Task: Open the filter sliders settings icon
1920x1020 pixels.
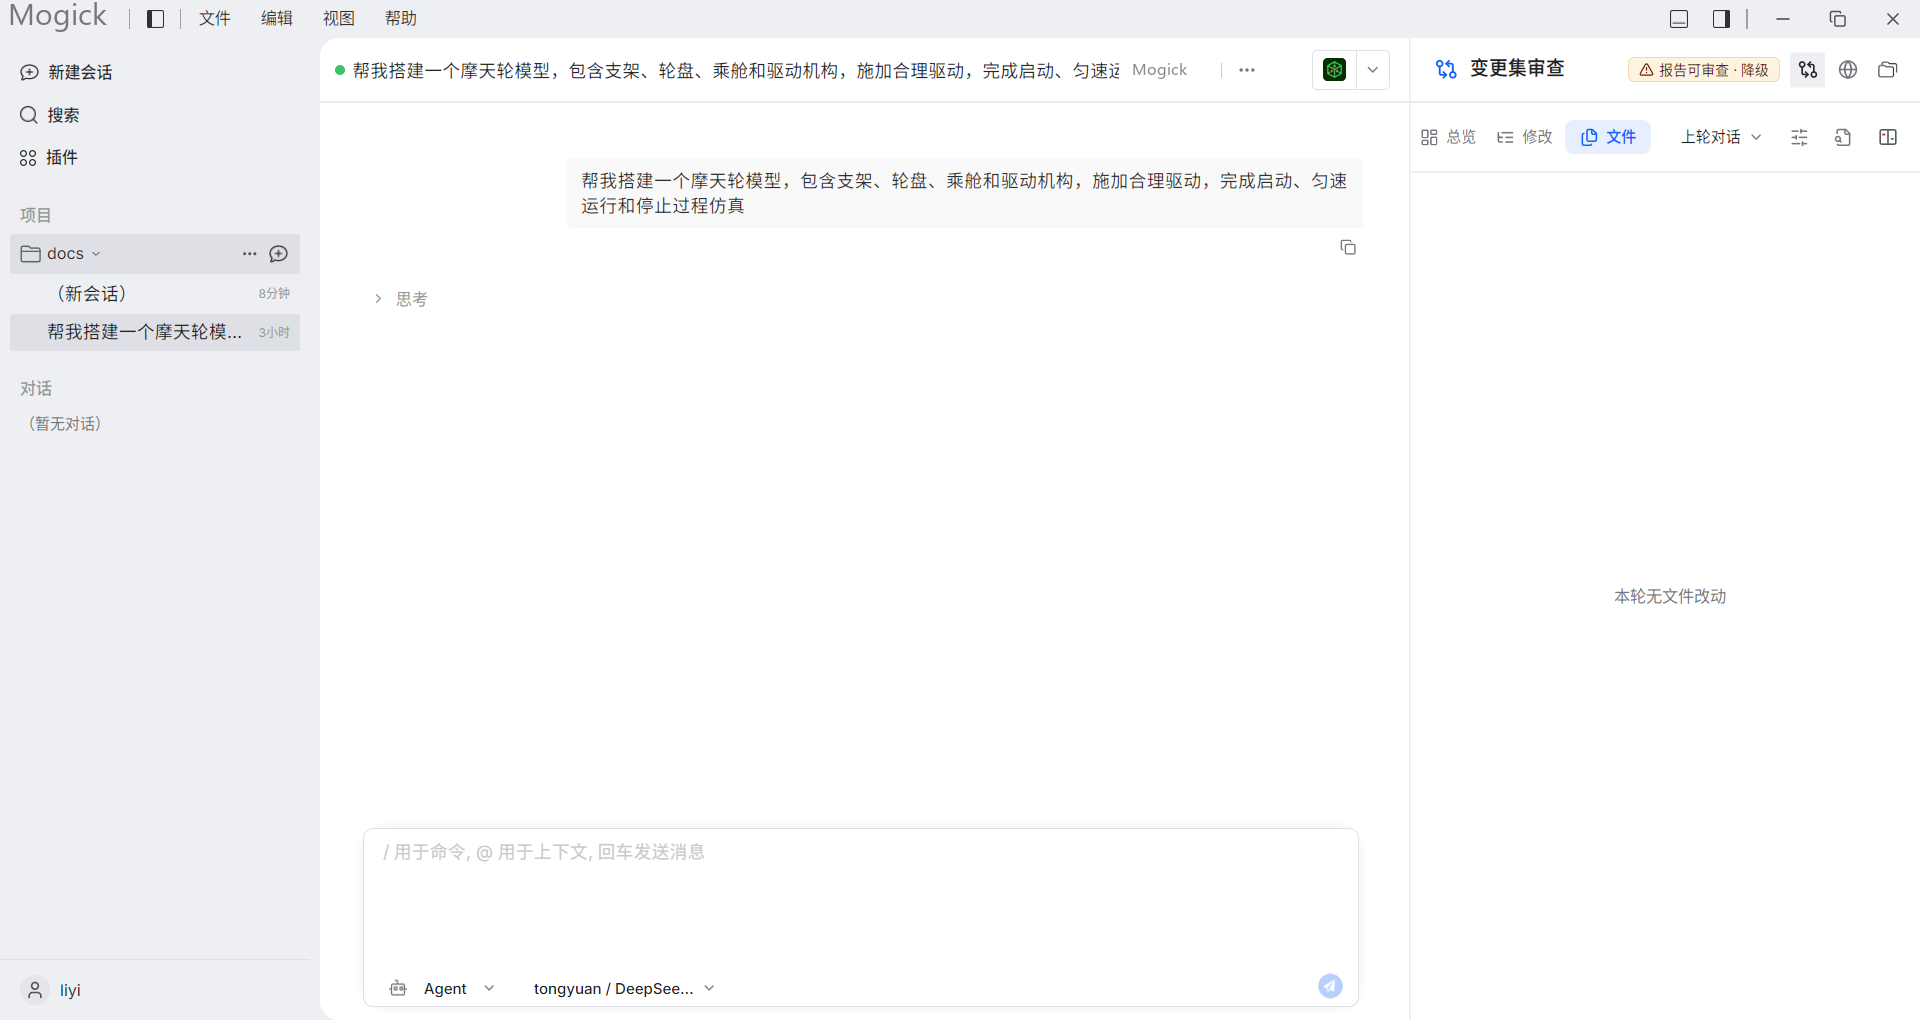Action: [1799, 138]
